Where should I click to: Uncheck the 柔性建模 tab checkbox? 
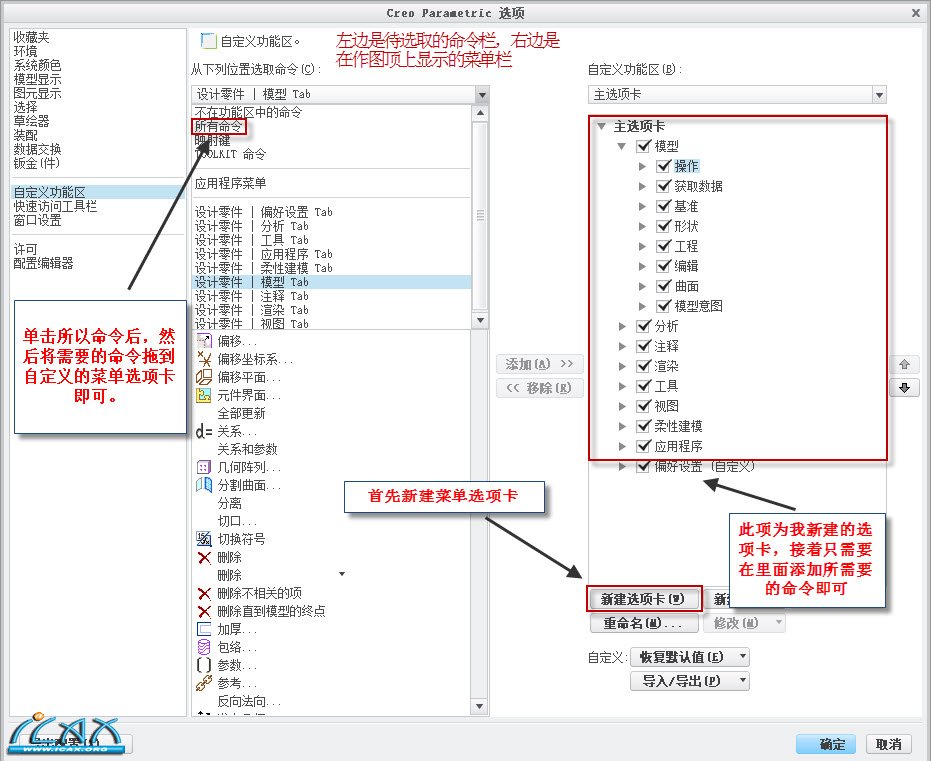[644, 426]
